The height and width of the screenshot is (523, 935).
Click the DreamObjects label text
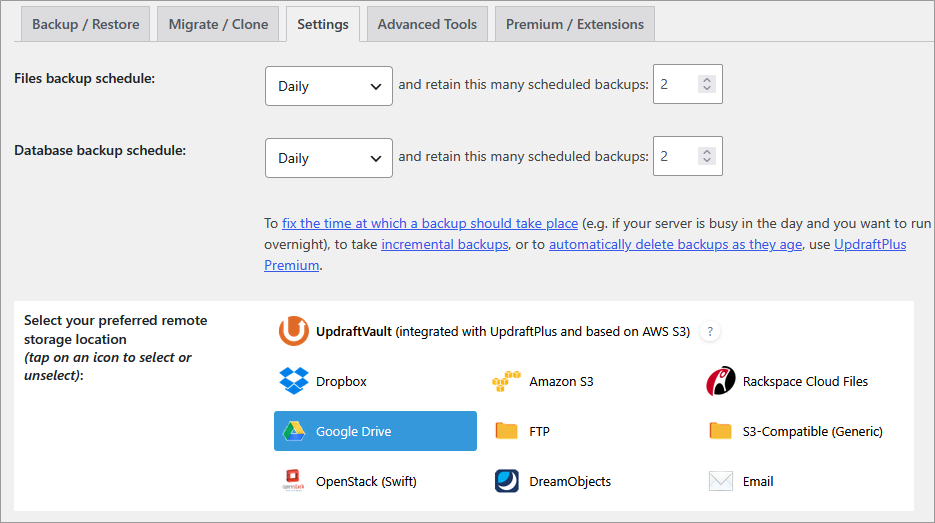570,481
